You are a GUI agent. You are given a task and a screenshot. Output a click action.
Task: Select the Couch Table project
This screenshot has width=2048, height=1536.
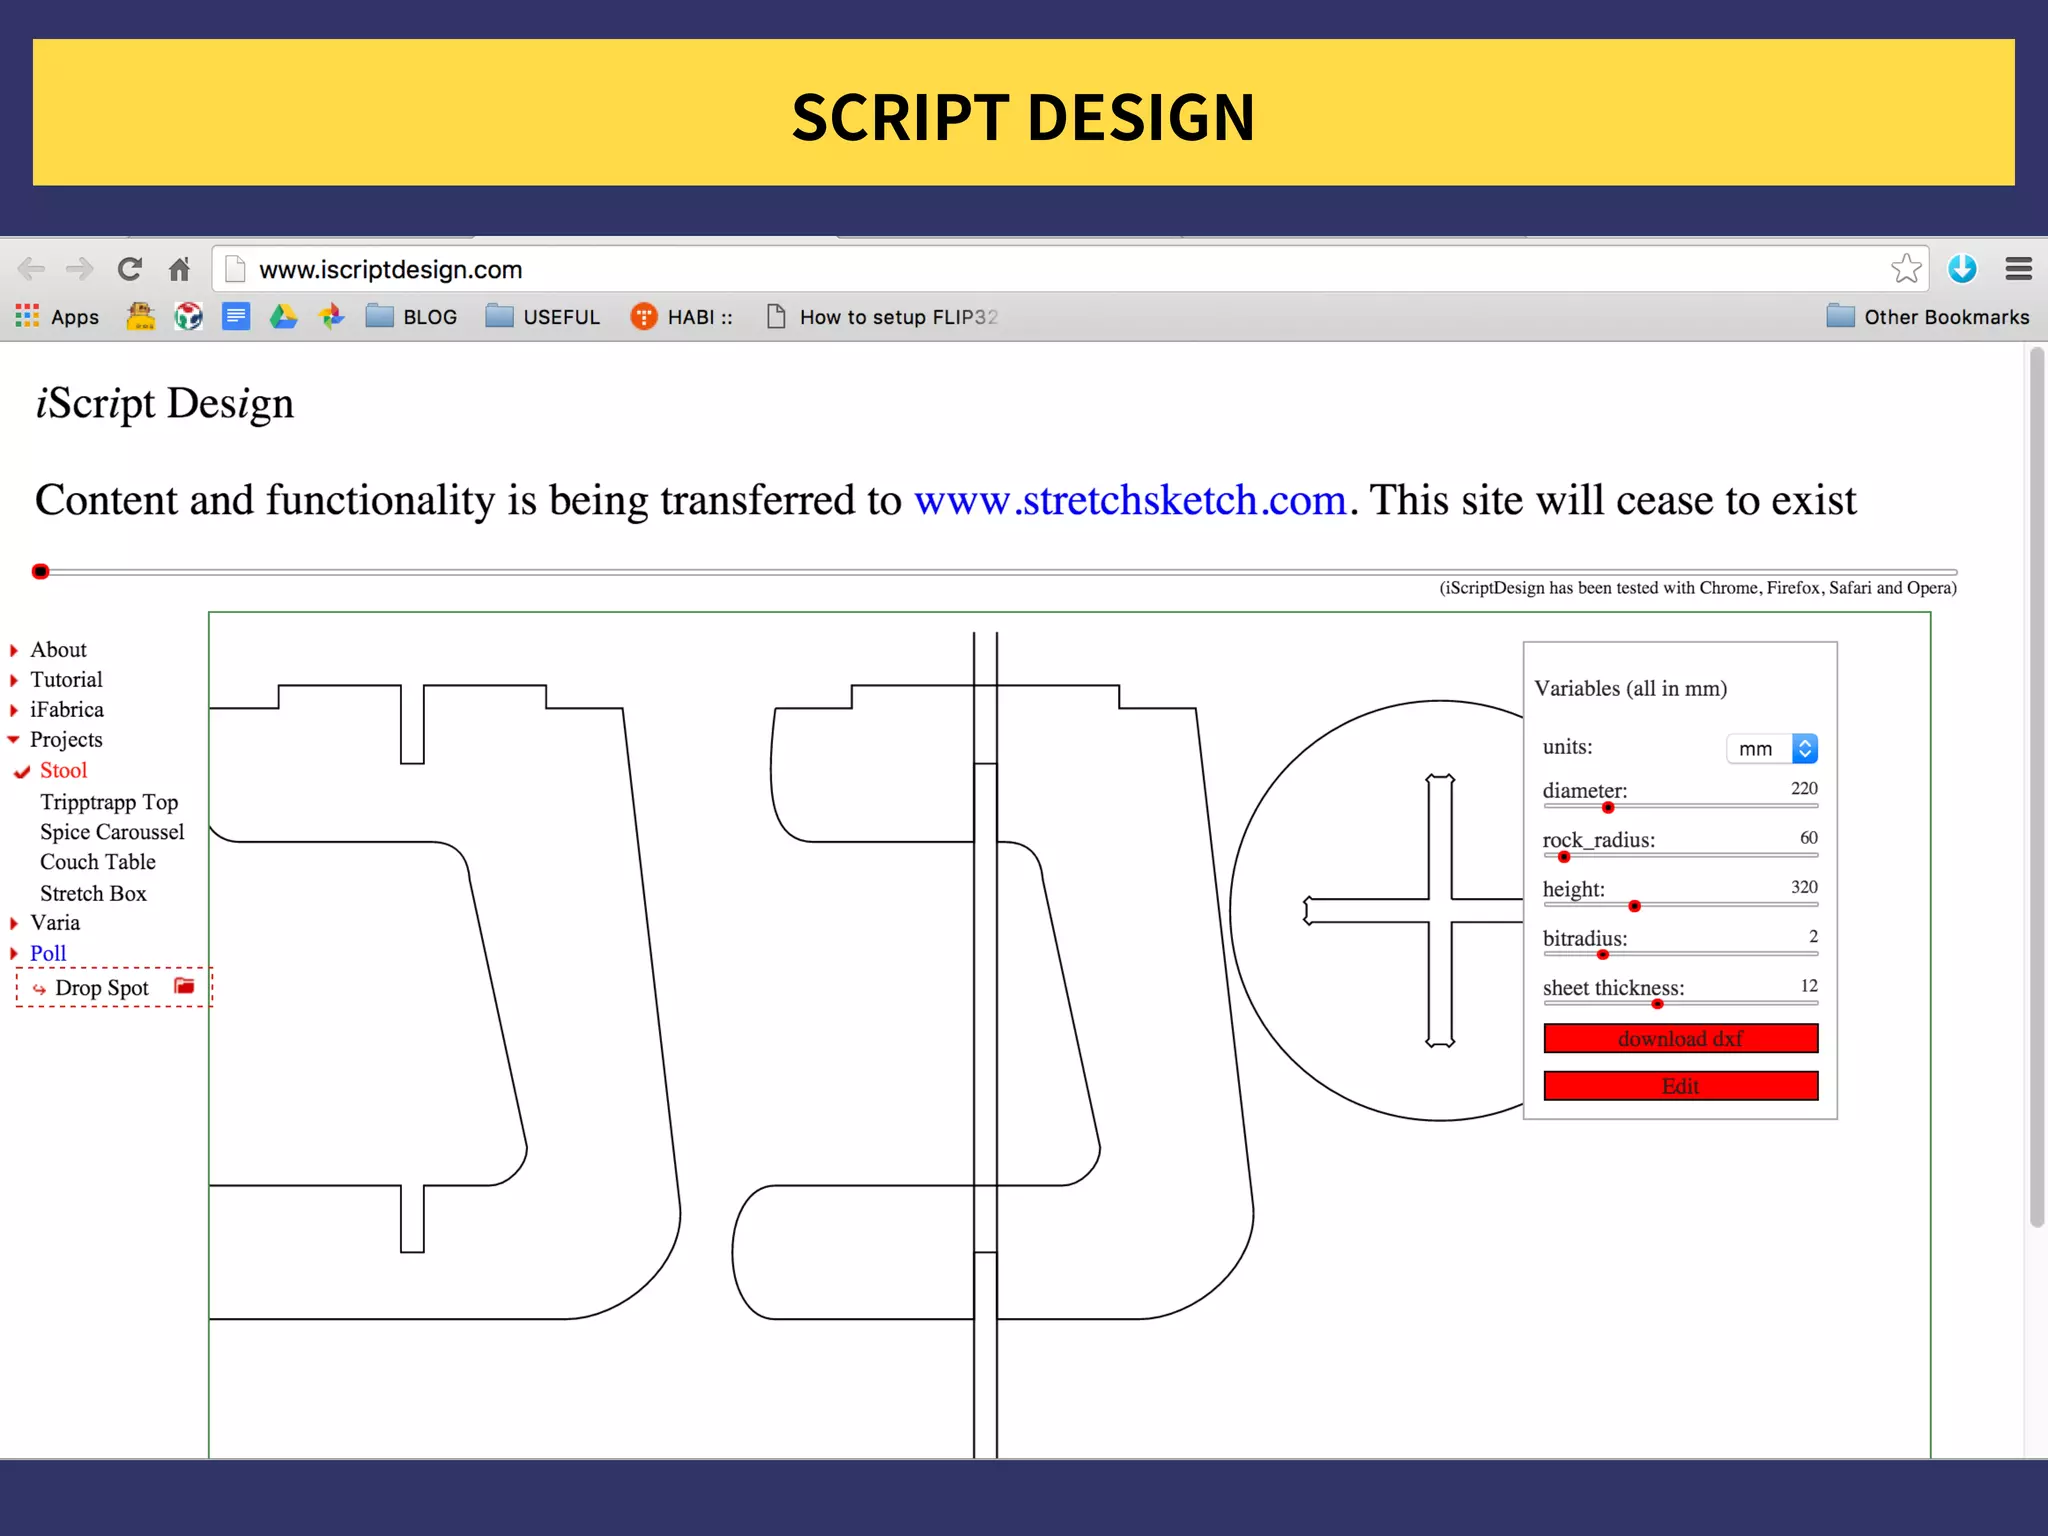(x=98, y=862)
